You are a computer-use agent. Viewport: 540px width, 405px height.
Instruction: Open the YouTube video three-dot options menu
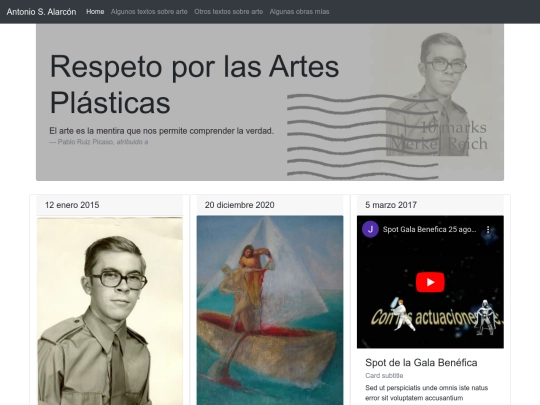488,229
